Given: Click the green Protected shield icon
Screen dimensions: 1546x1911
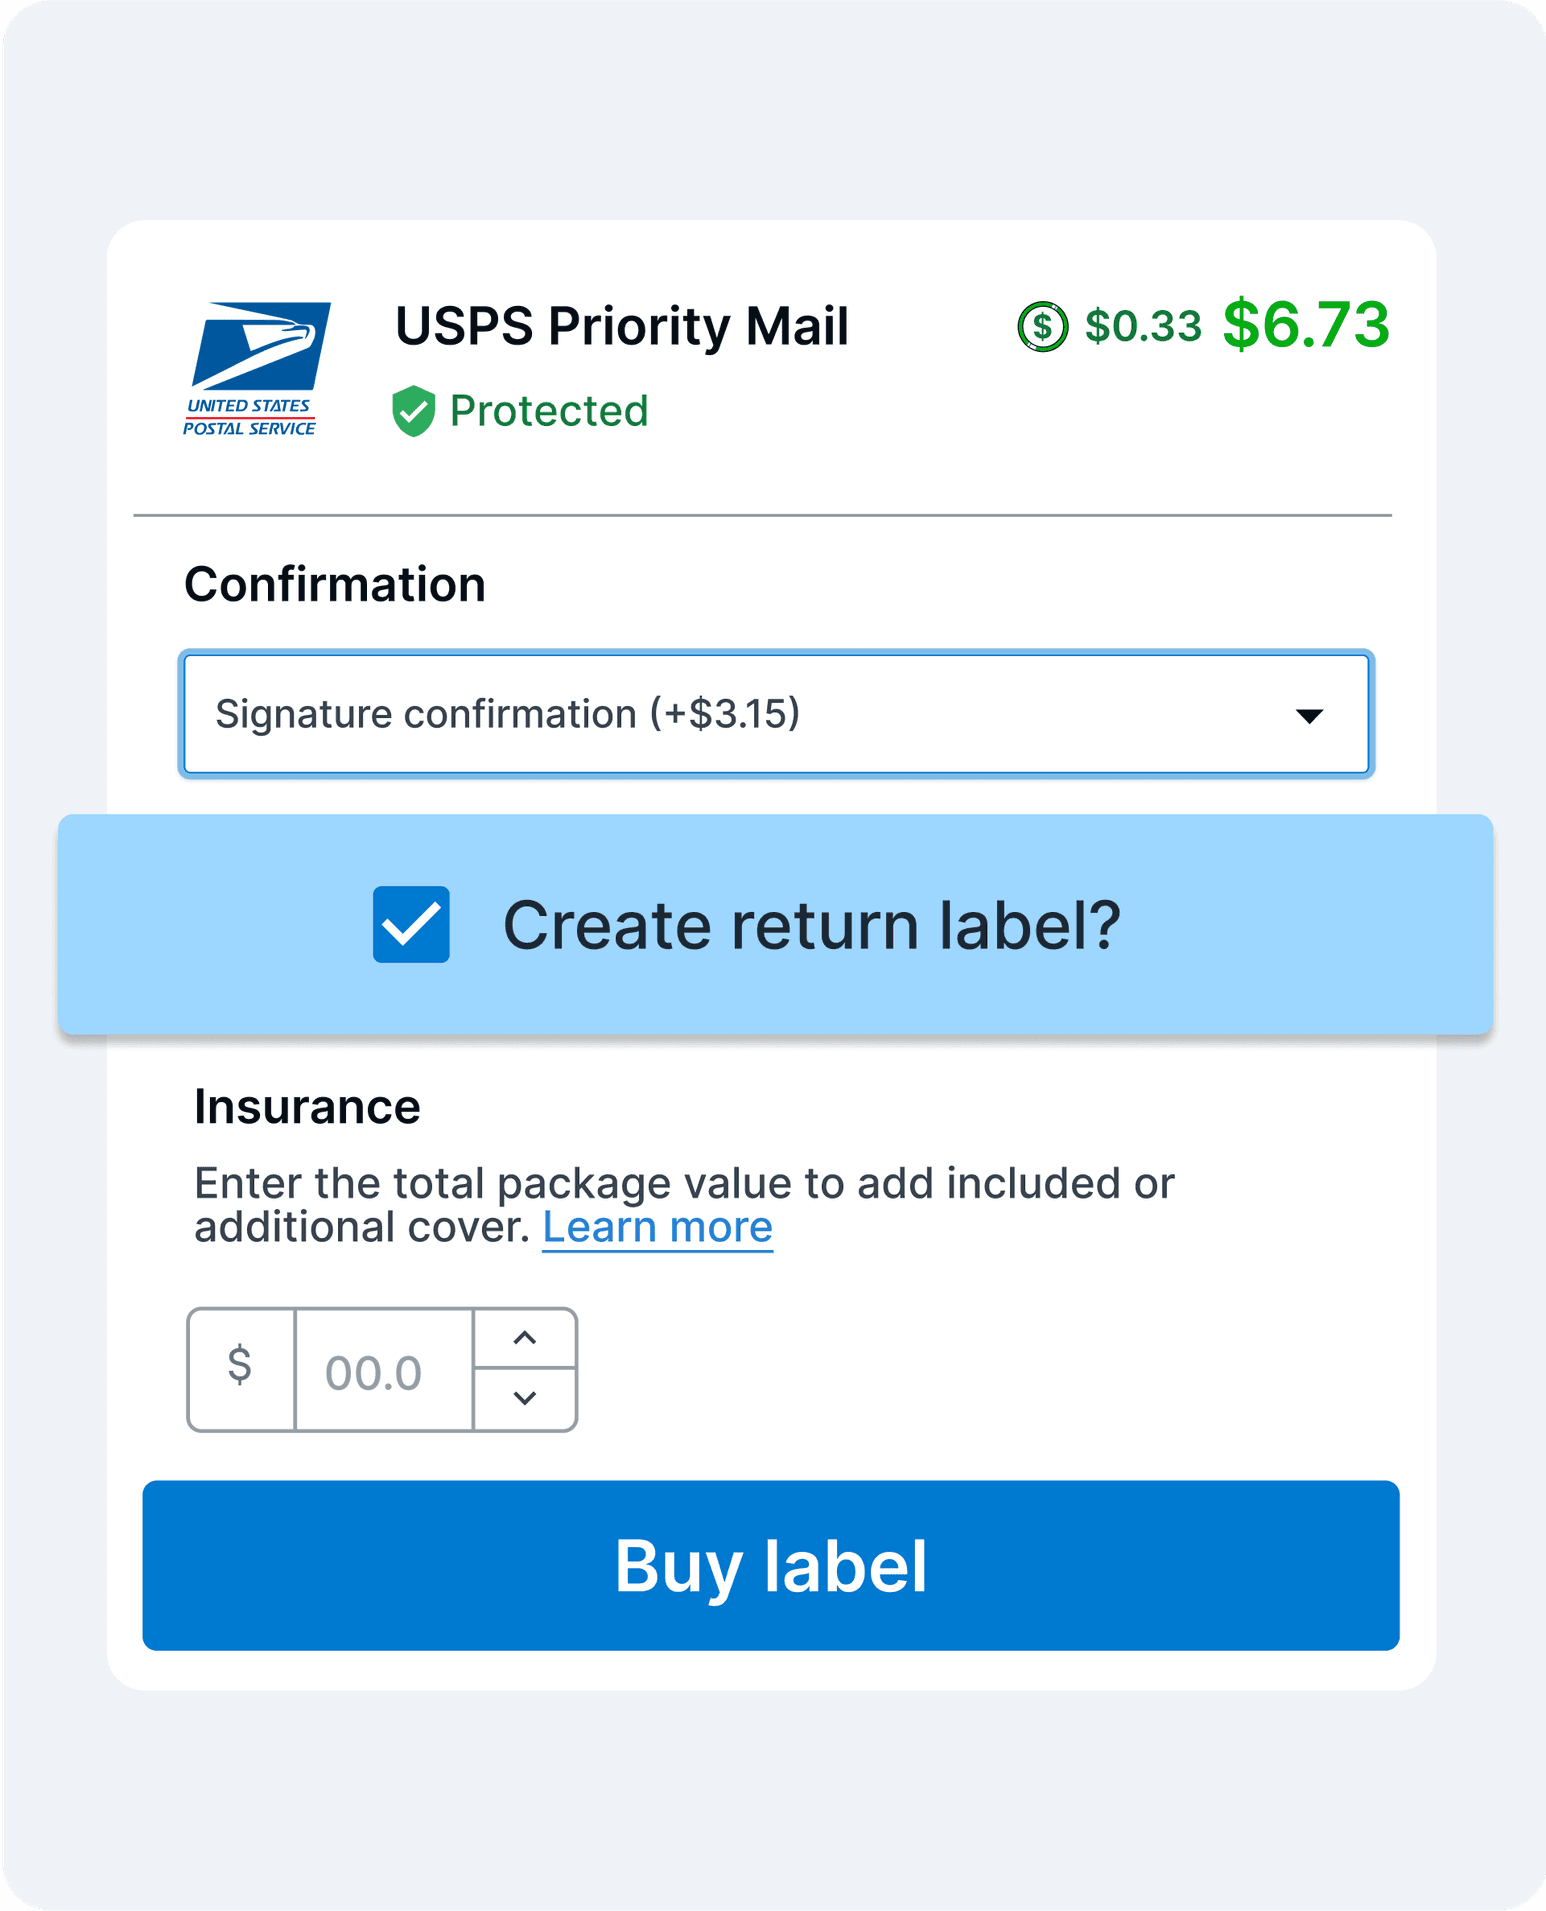Looking at the screenshot, I should pyautogui.click(x=414, y=410).
